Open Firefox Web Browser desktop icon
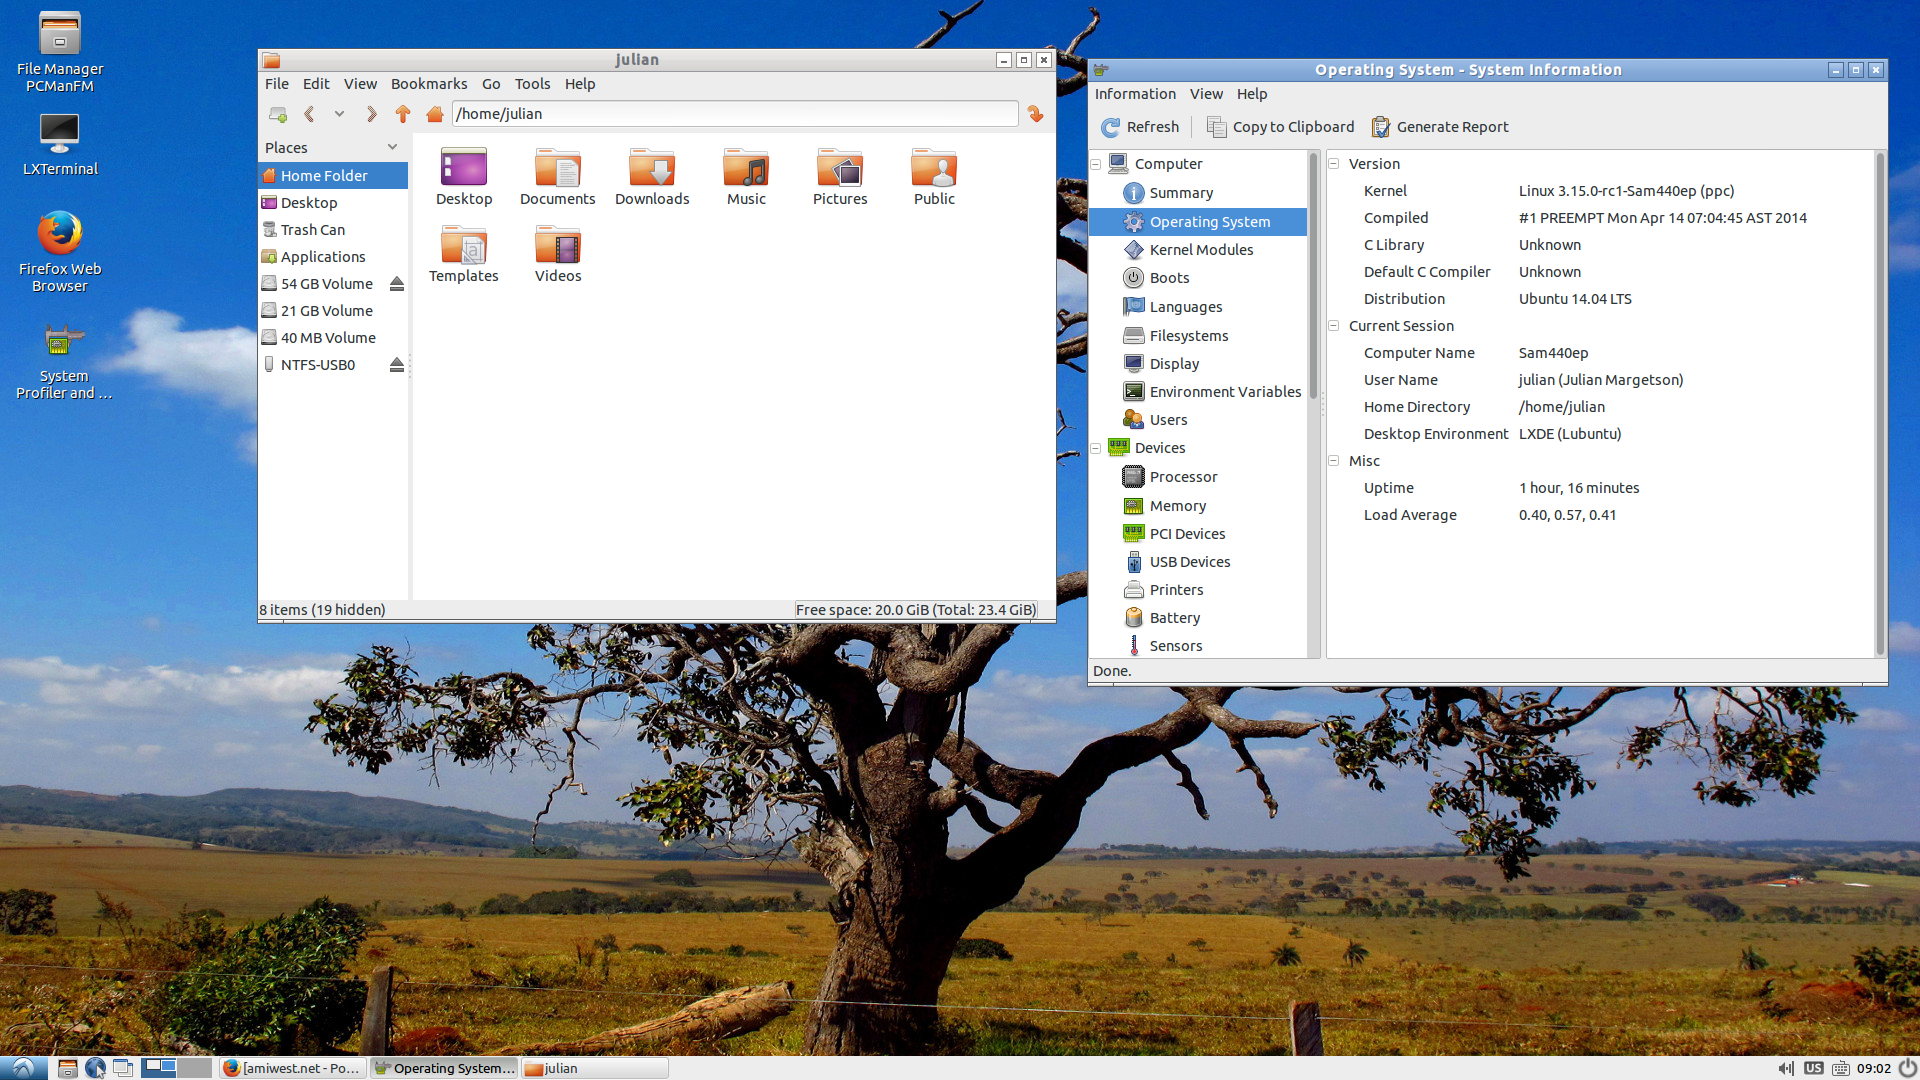This screenshot has width=1920, height=1080. [60, 234]
